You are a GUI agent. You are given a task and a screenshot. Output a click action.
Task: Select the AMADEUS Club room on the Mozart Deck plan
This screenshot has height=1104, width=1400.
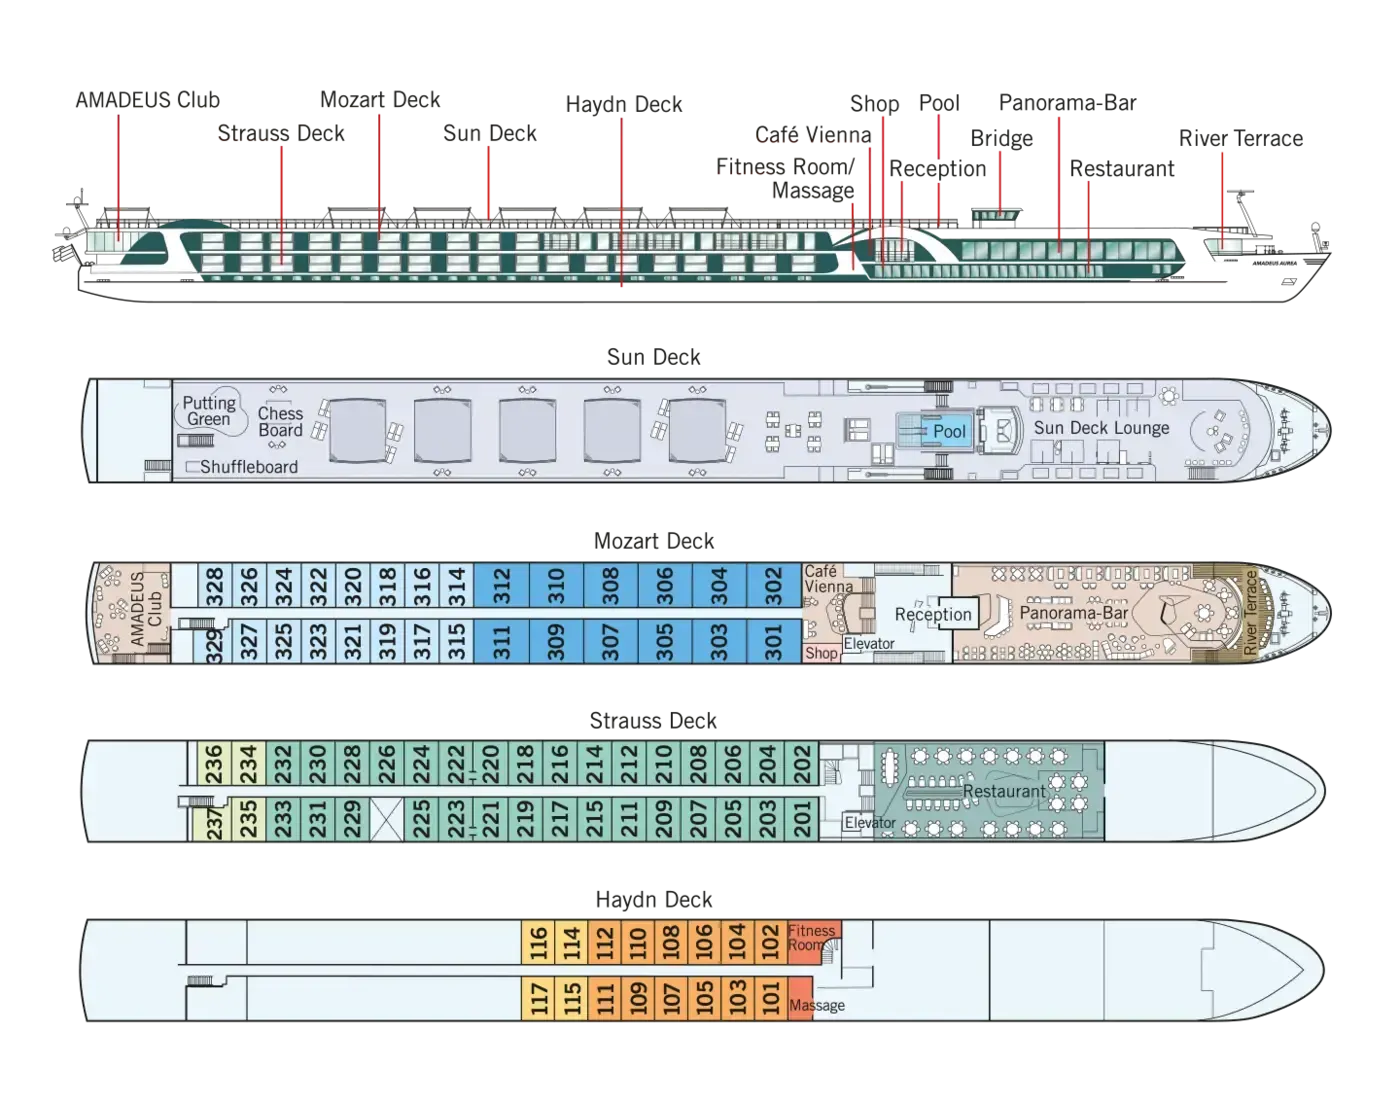click(132, 612)
